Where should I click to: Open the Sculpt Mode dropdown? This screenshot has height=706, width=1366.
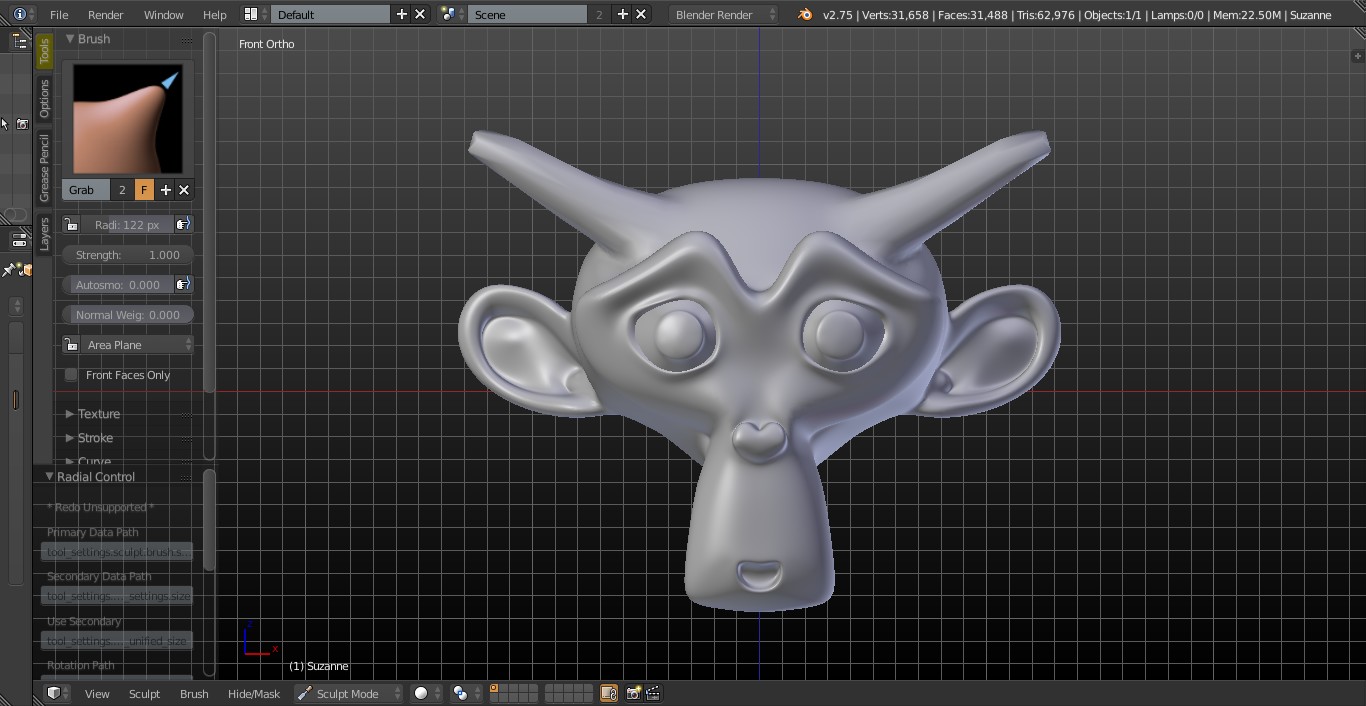click(x=348, y=693)
